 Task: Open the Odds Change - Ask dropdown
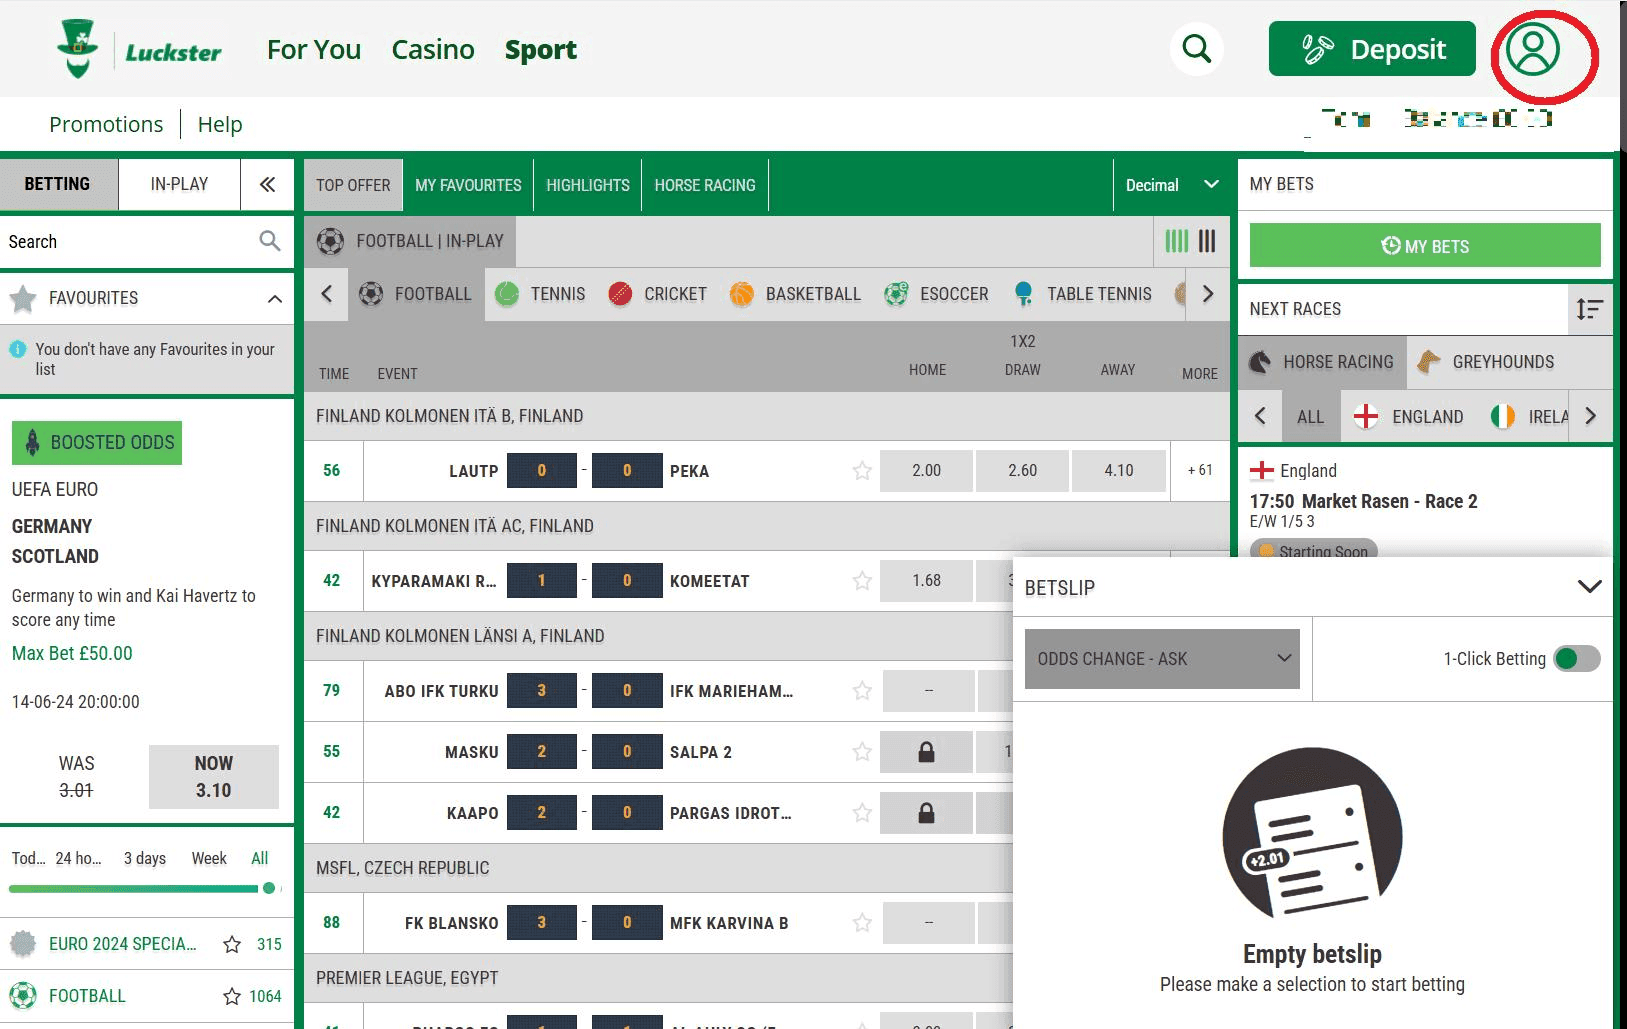point(1162,659)
